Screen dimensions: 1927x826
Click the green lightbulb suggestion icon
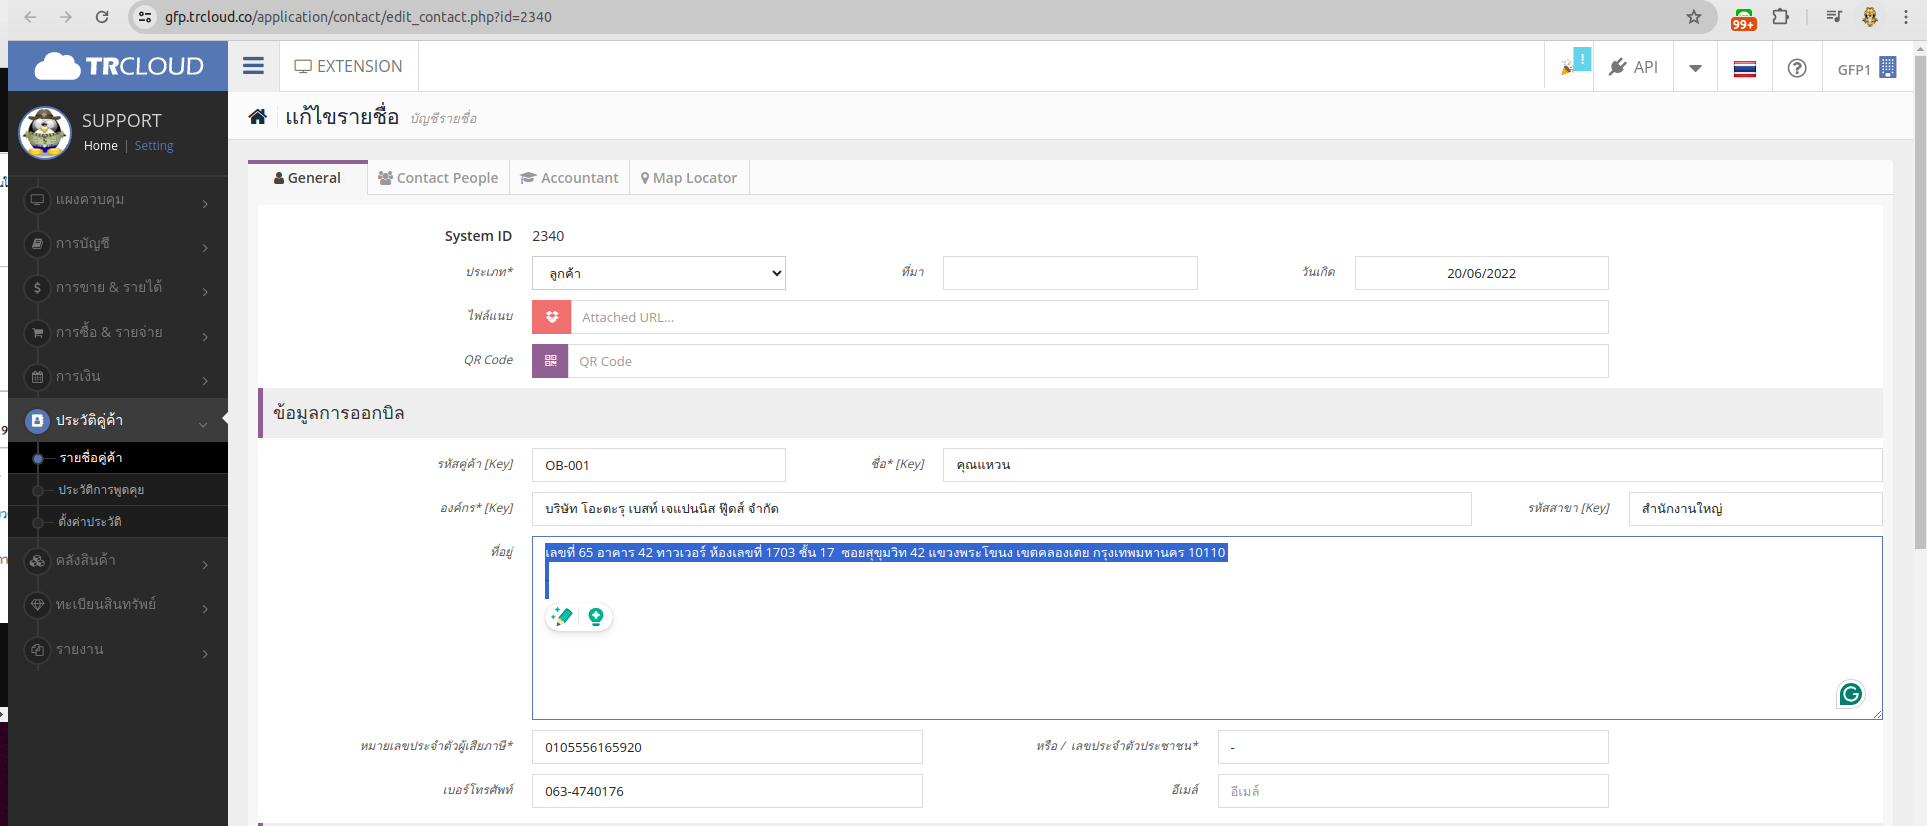596,617
